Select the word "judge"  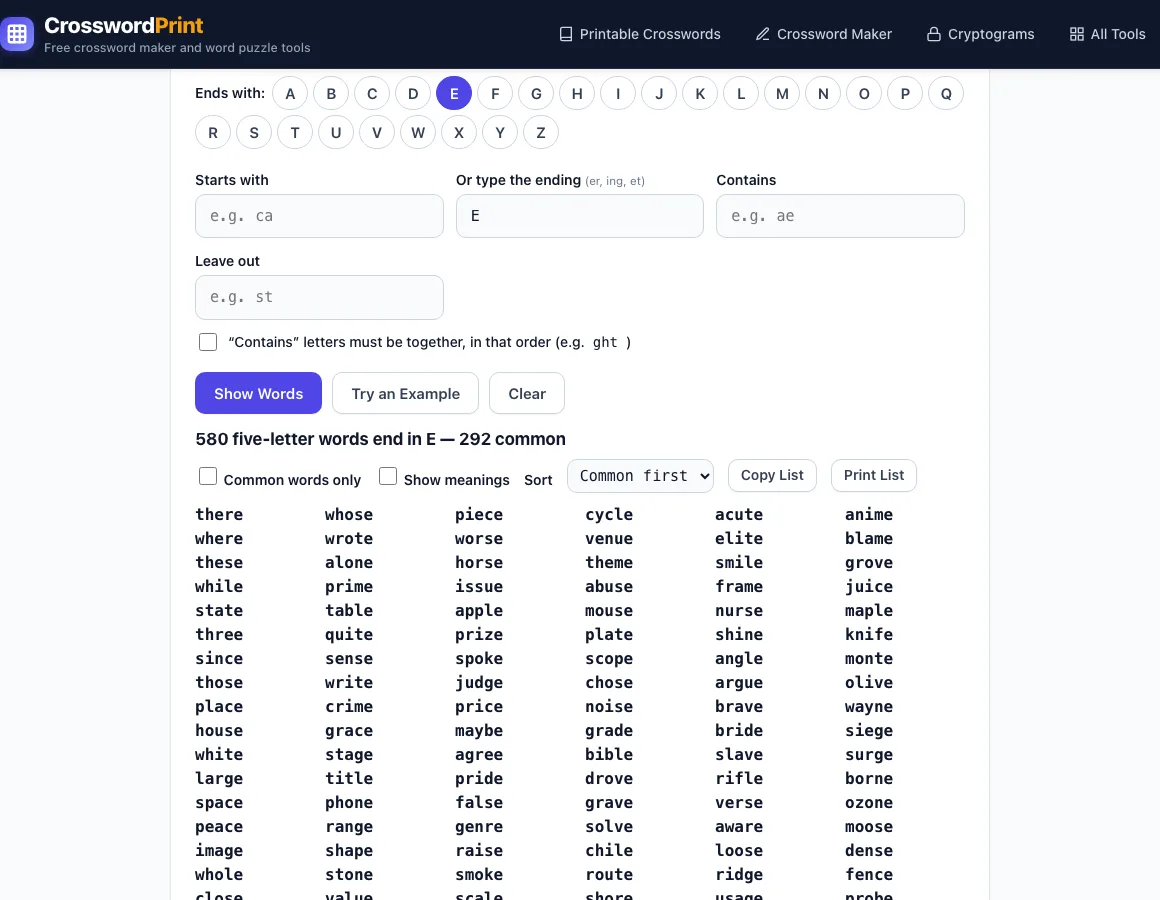479,682
